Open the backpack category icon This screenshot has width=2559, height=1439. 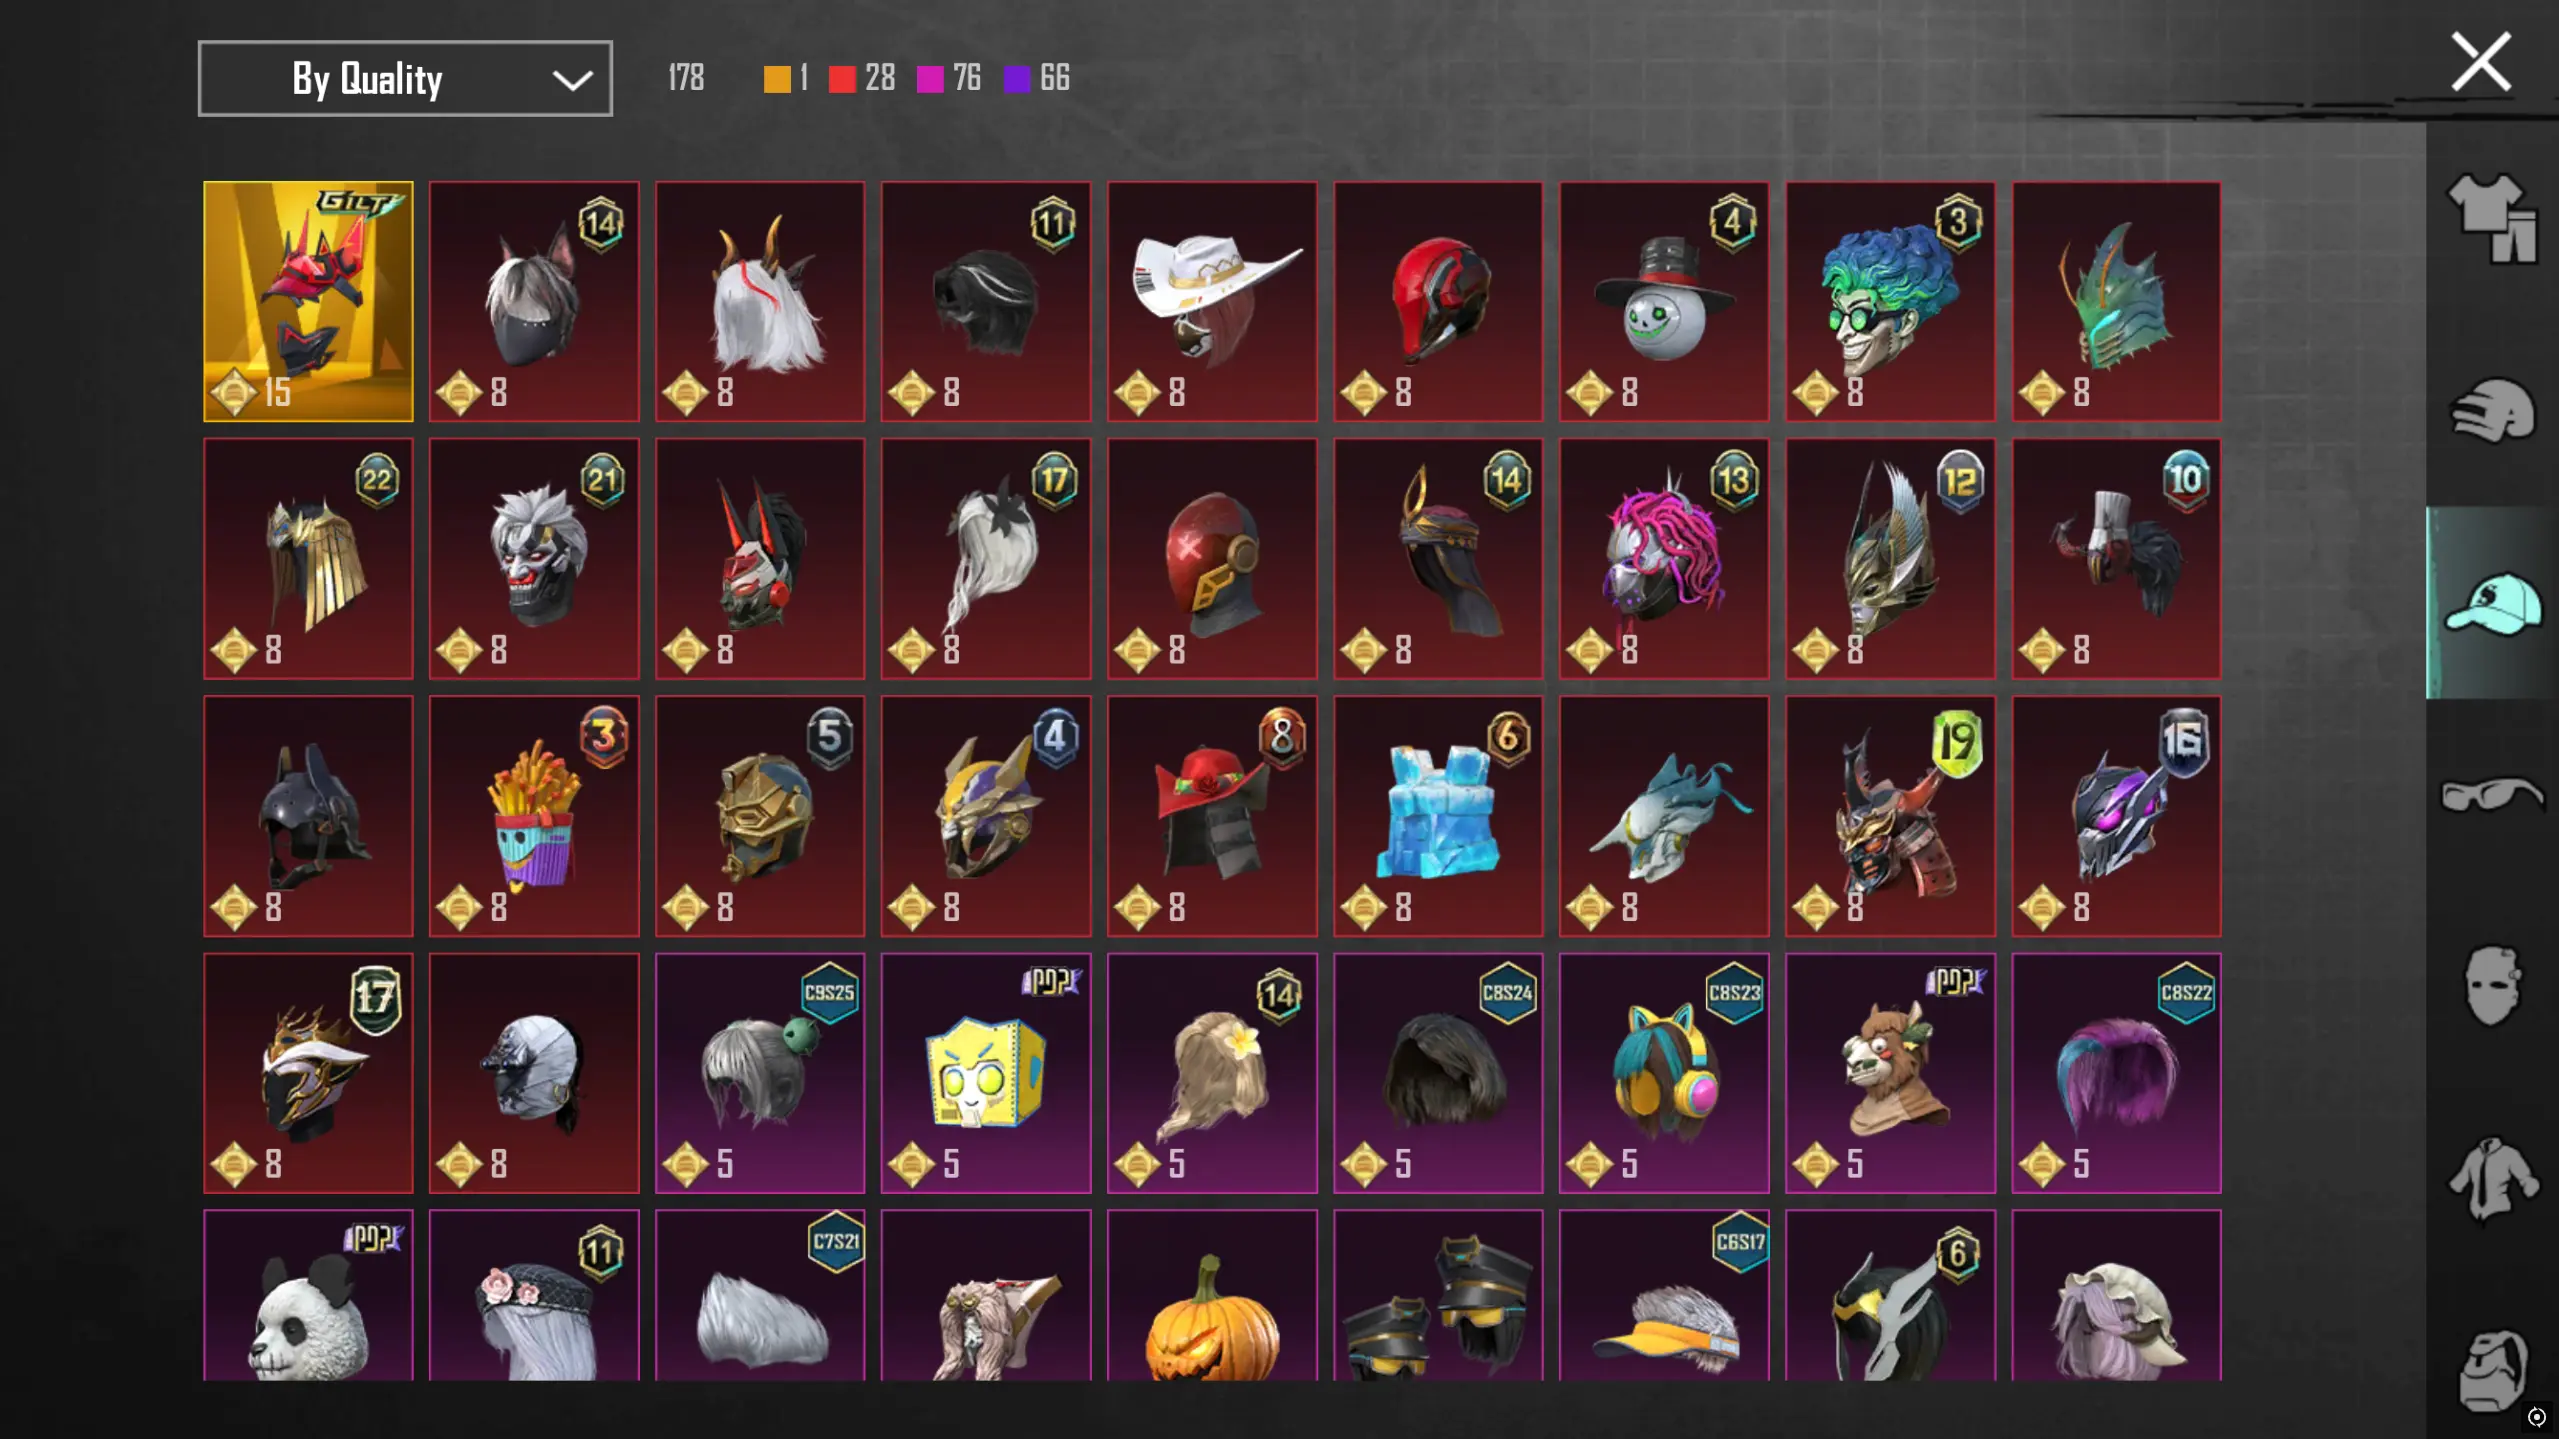(x=2492, y=1370)
